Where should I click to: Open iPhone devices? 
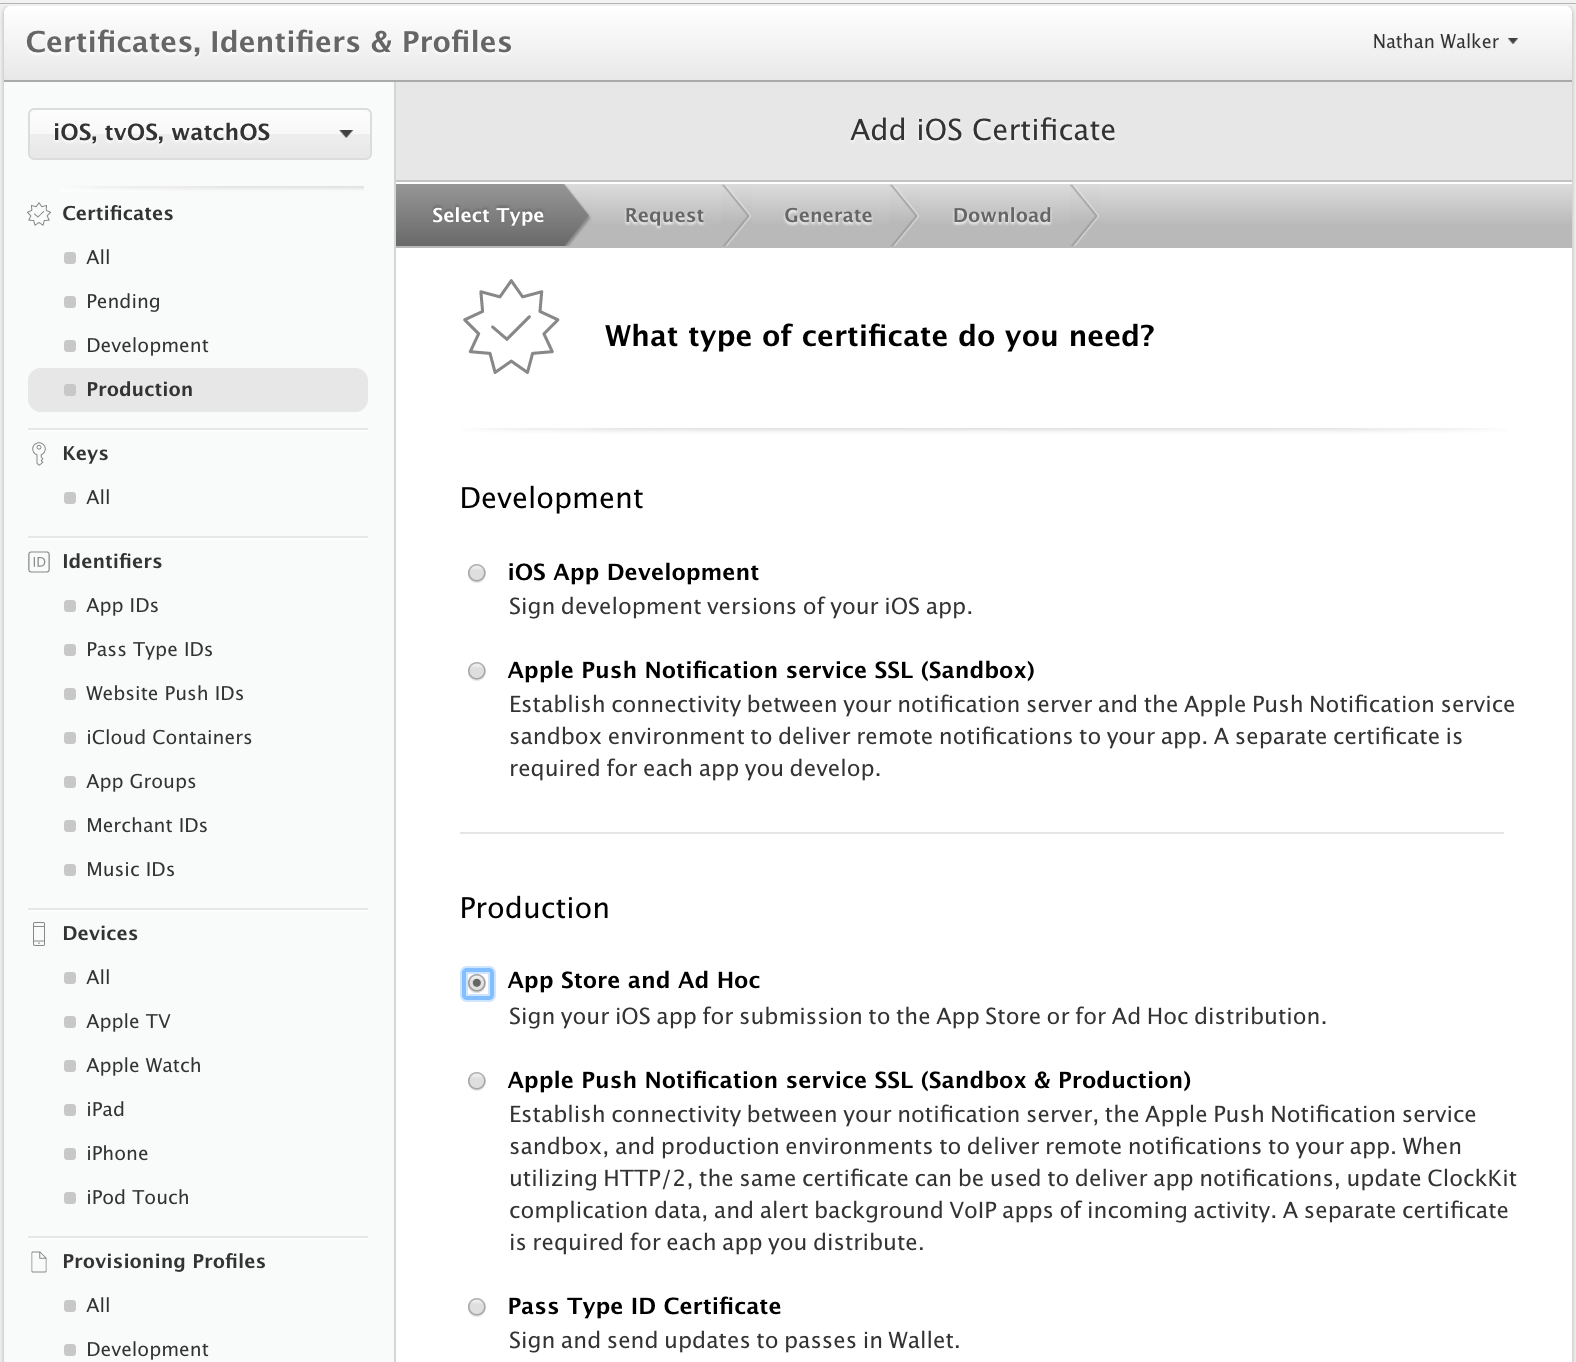117,1154
